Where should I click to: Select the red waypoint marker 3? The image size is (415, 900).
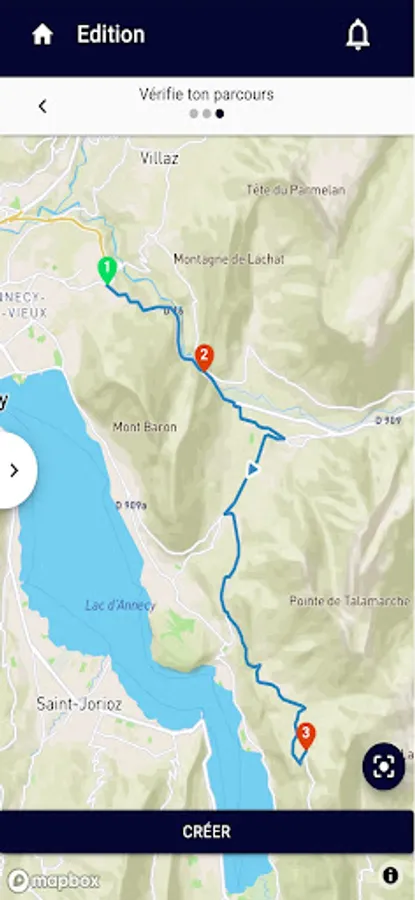(306, 735)
